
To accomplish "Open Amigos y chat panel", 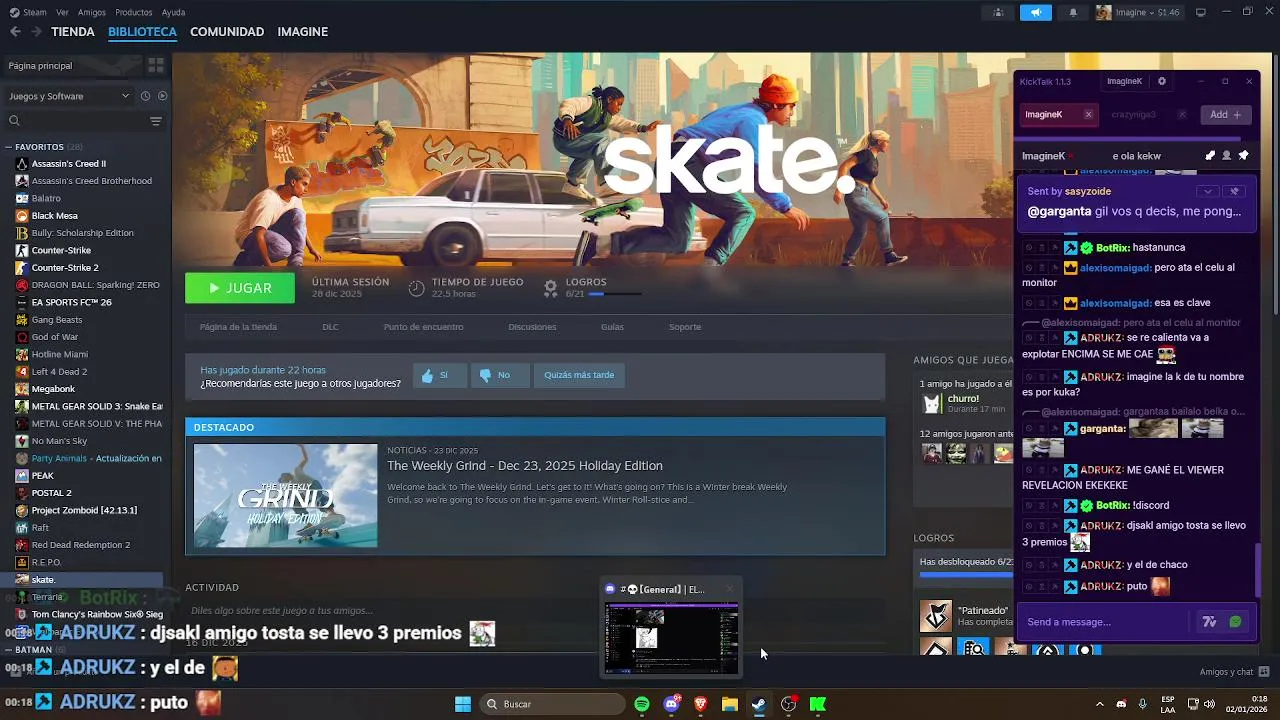I will coord(1235,672).
